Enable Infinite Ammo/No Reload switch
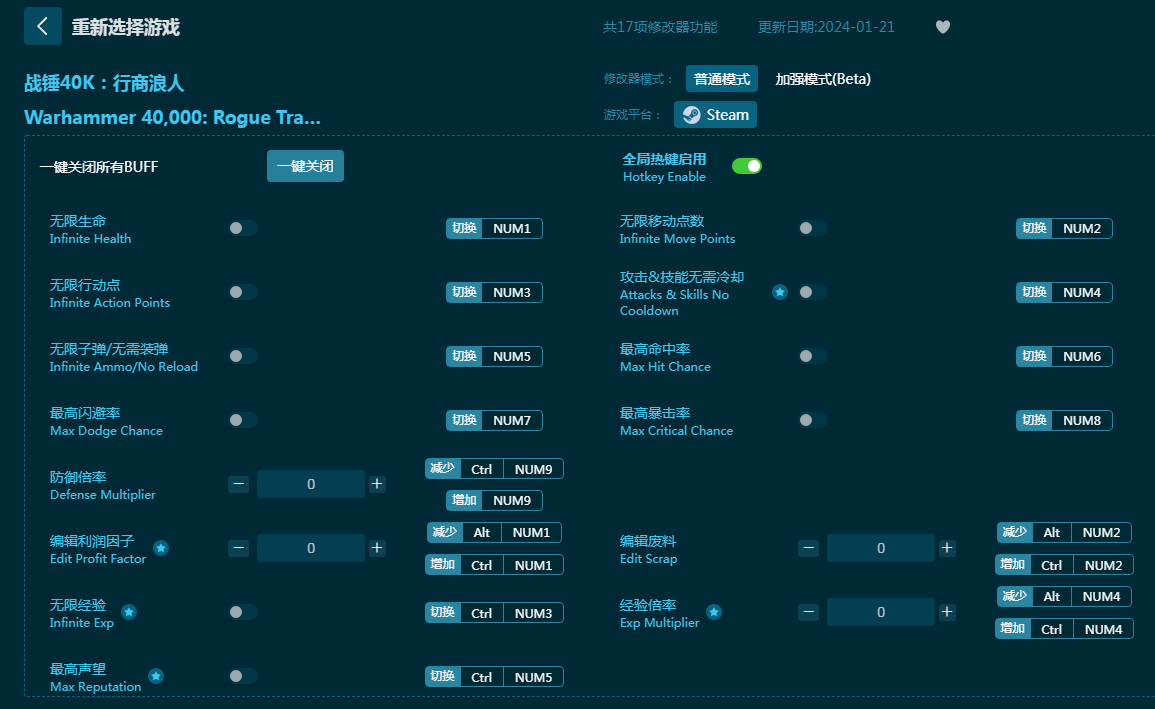The height and width of the screenshot is (709, 1155). [x=242, y=356]
